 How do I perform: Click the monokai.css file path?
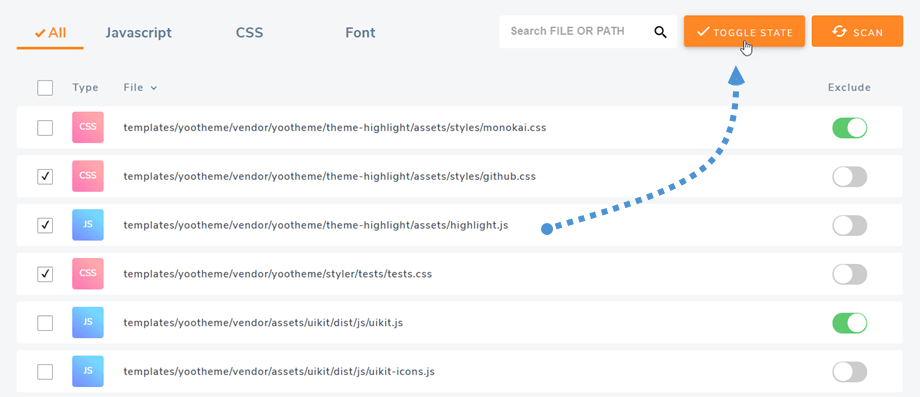click(334, 128)
